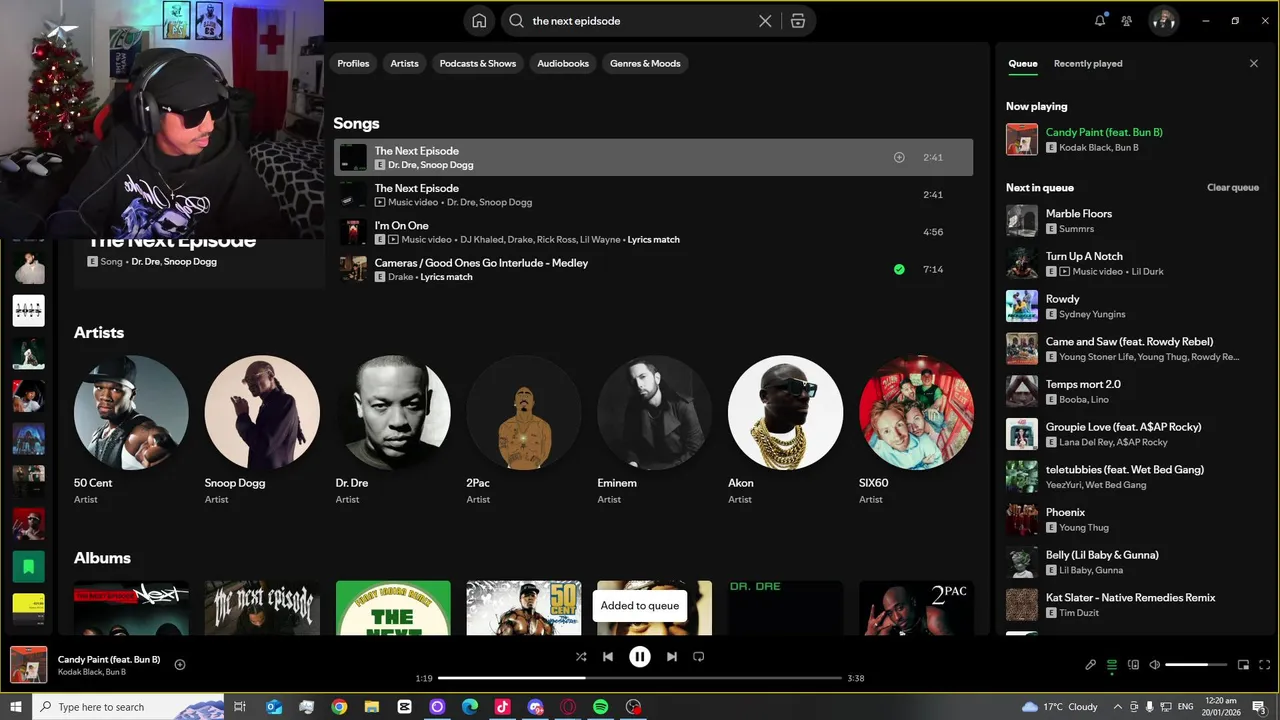Toggle shuffle playback
This screenshot has width=1280, height=720.
point(581,657)
